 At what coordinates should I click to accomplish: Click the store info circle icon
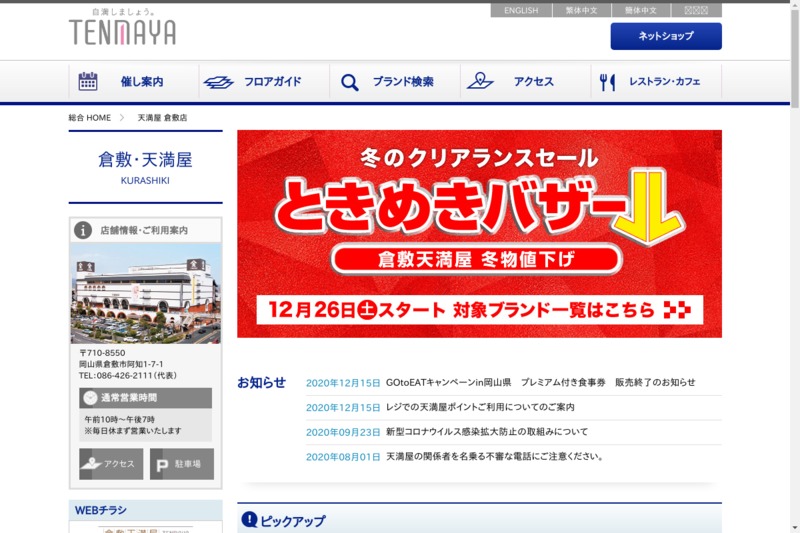[84, 230]
